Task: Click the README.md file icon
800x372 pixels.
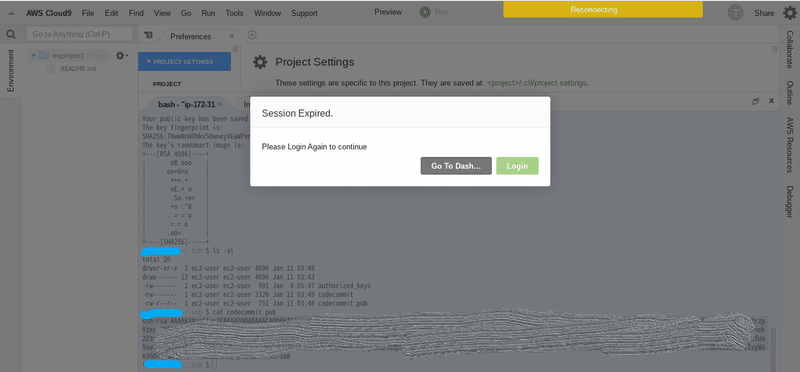Action: tap(51, 68)
